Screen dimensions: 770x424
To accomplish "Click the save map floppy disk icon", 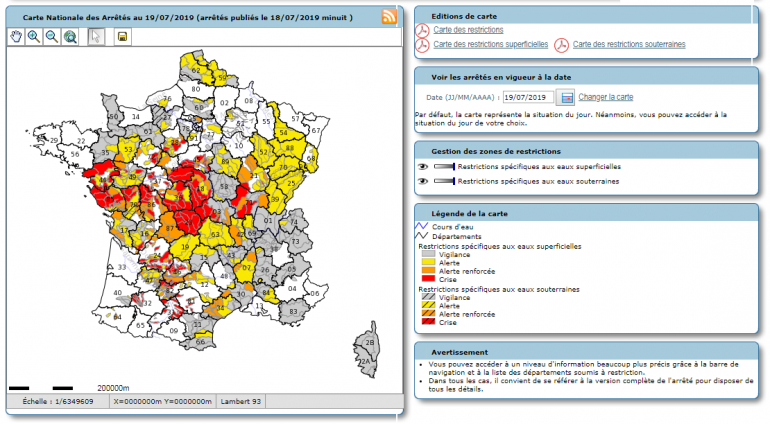I will (122, 37).
